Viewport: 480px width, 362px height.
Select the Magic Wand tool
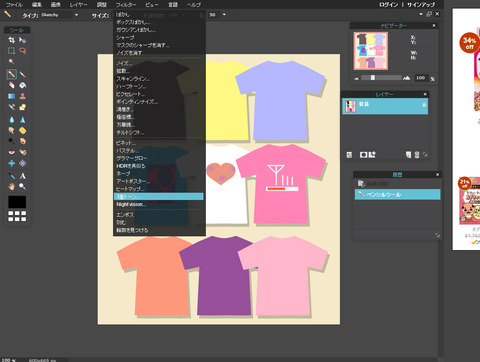pyautogui.click(x=12, y=62)
